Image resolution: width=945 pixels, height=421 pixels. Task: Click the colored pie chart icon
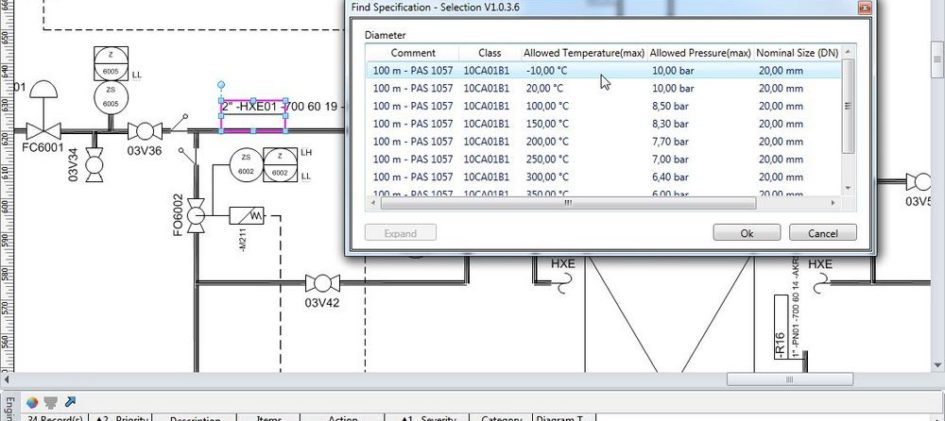(x=33, y=401)
